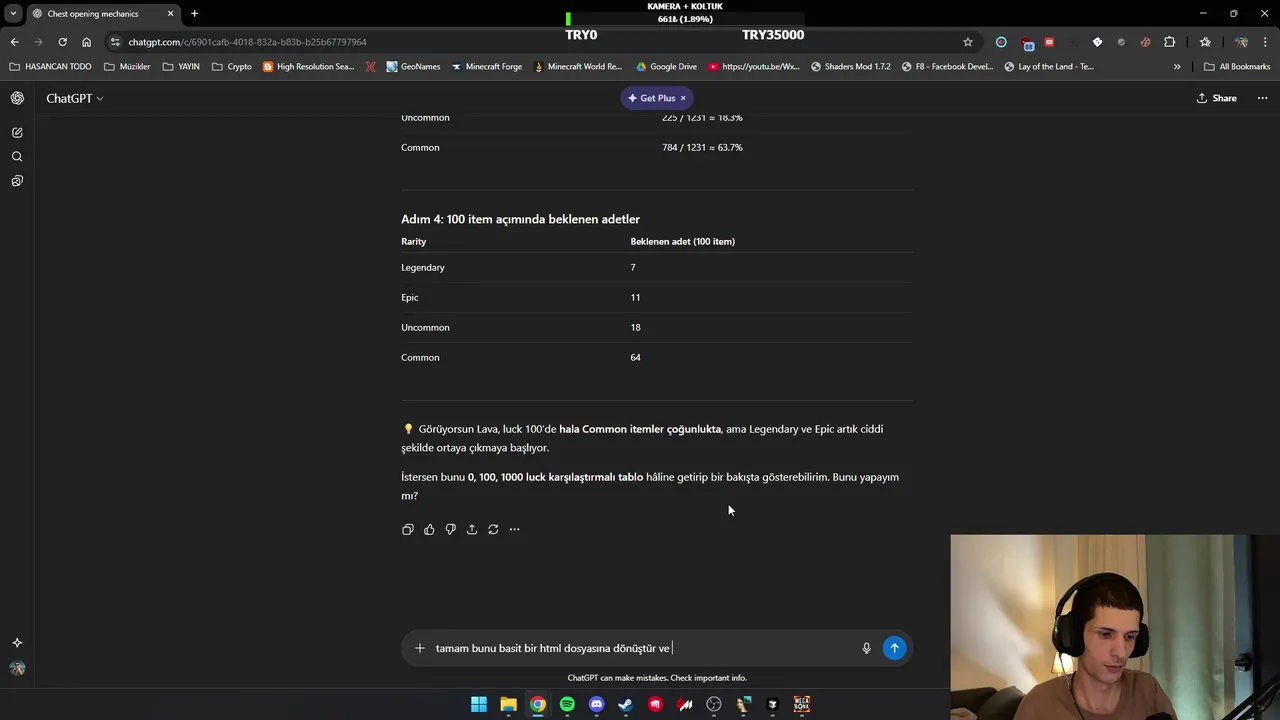Open the ChatGPT model selector dropdown
Viewport: 1280px width, 720px height.
tap(75, 98)
